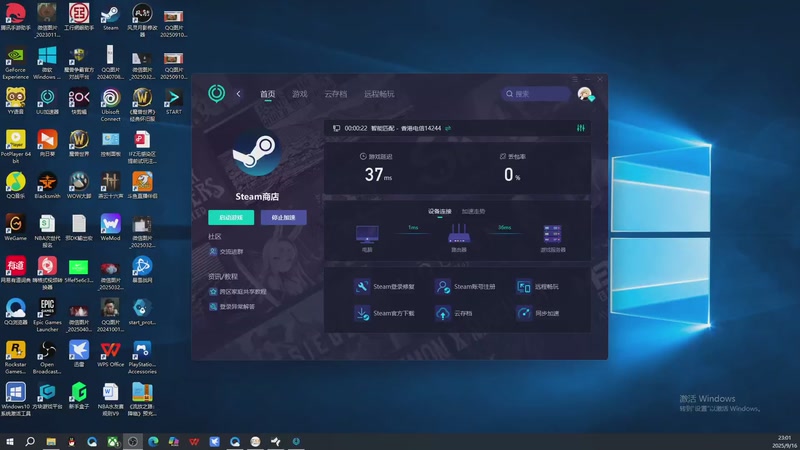The image size is (800, 450).
Task: Select the Ubisoft Connect desktop shortcut
Action: pyautogui.click(x=111, y=105)
